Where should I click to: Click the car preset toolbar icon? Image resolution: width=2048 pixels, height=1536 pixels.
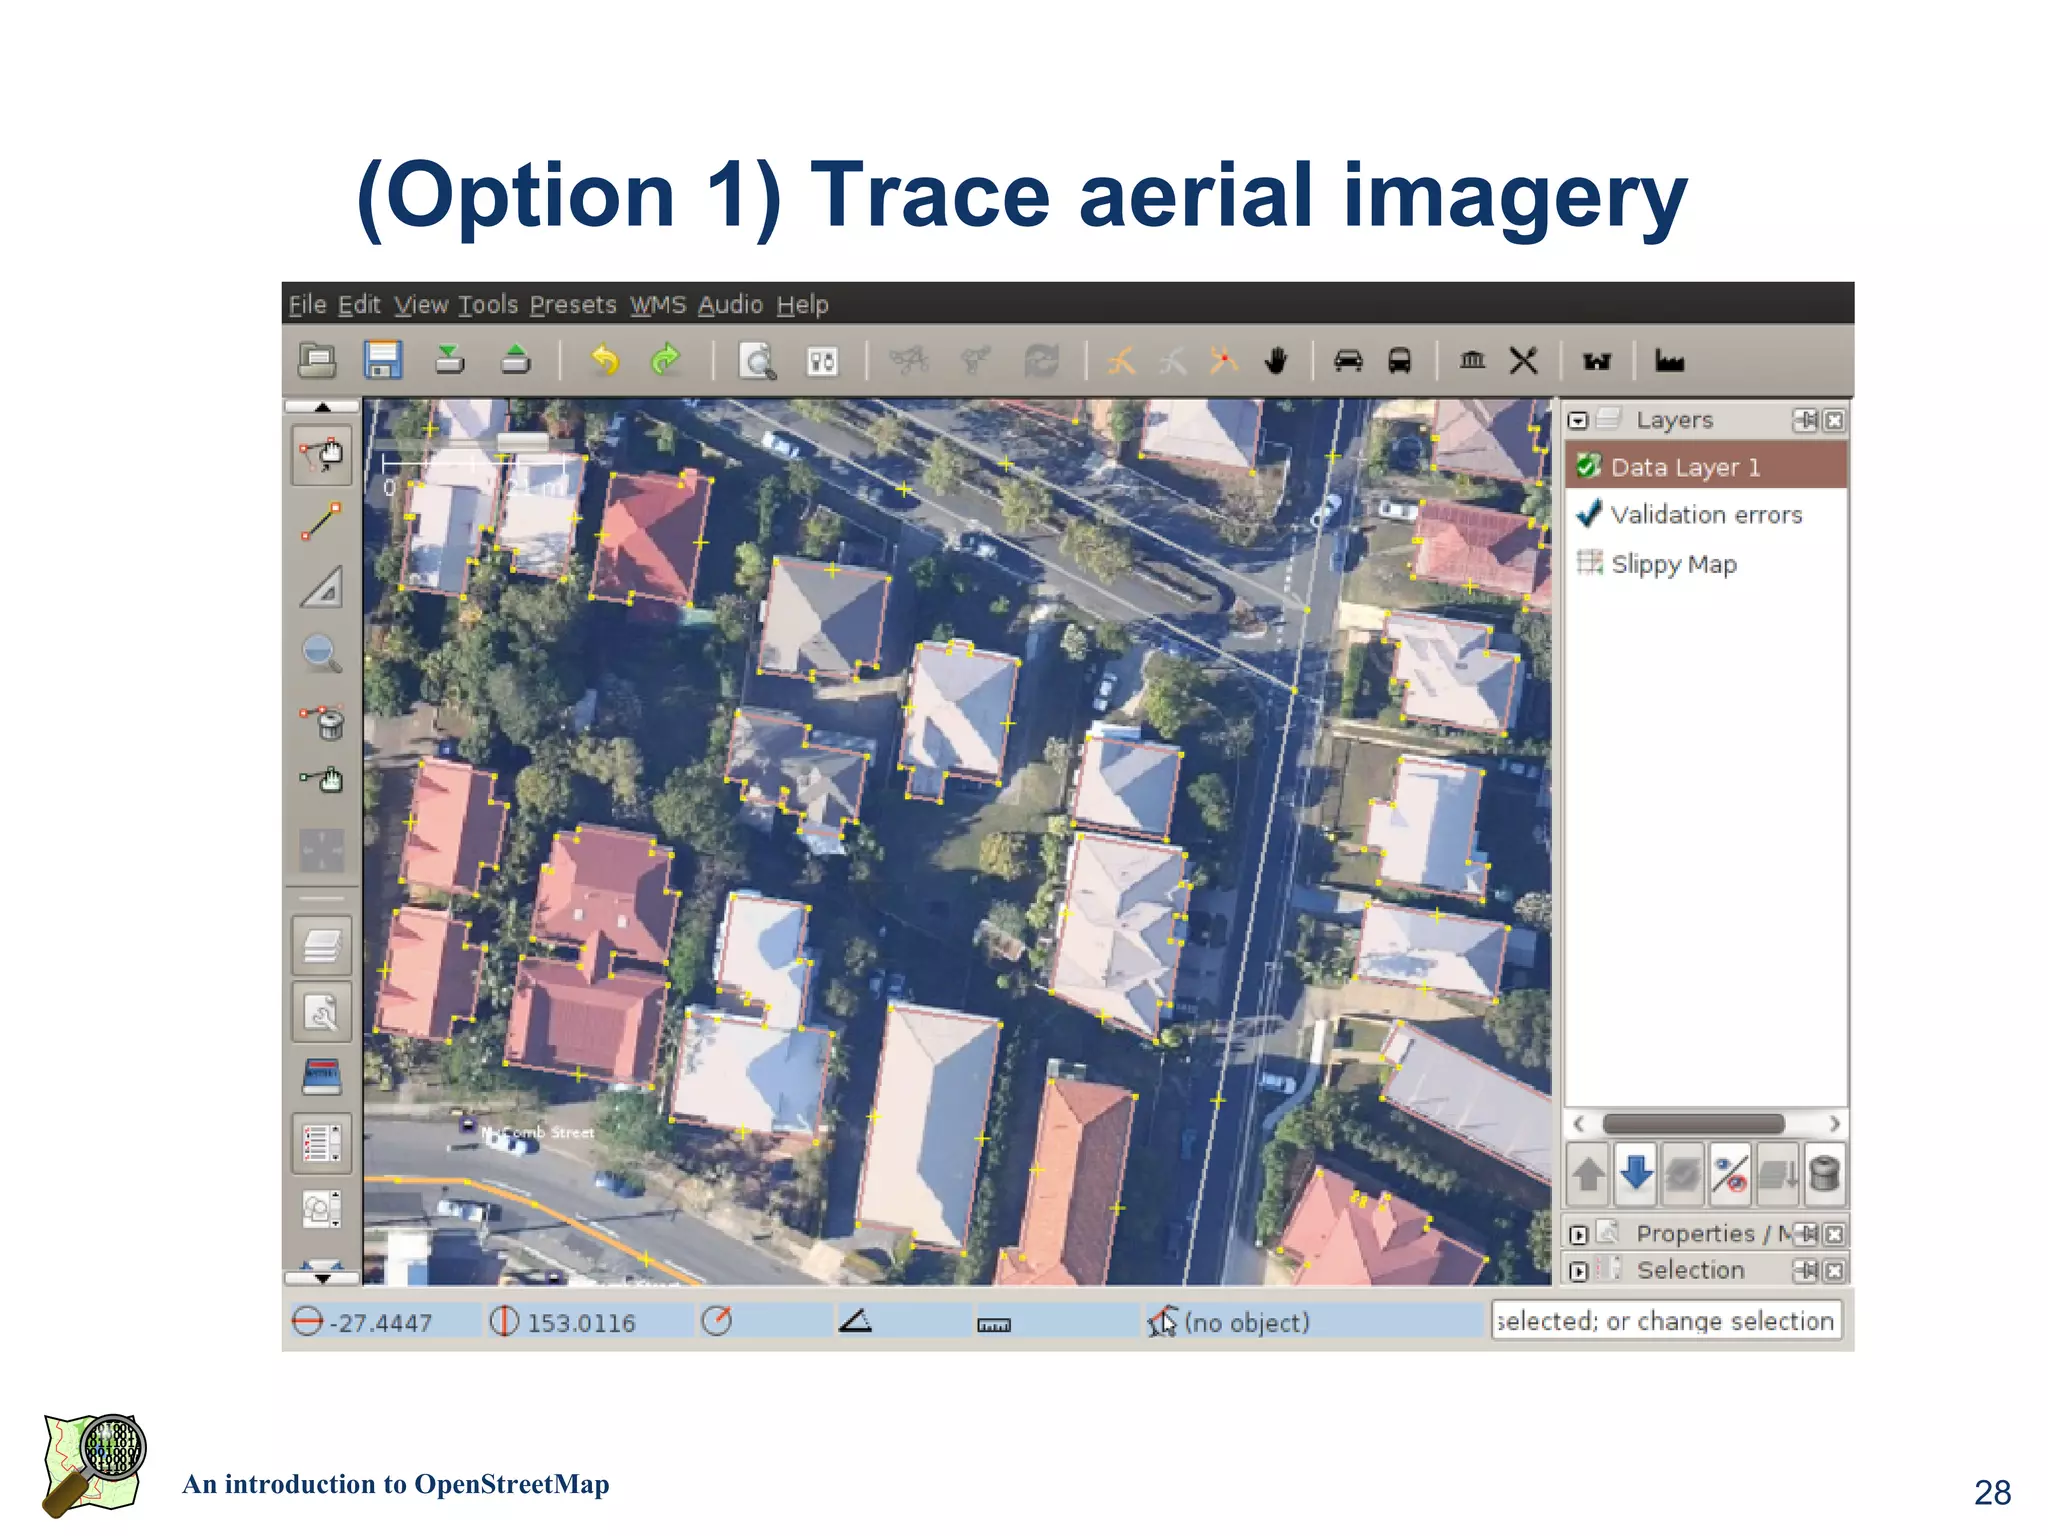point(1348,360)
